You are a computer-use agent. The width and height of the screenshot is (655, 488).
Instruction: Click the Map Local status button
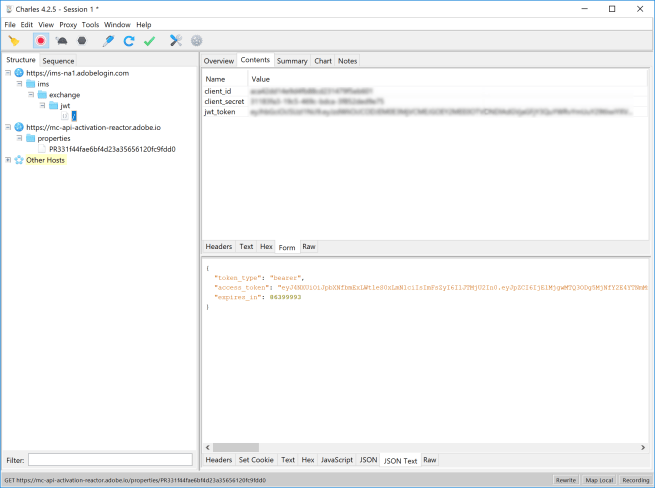(x=598, y=481)
